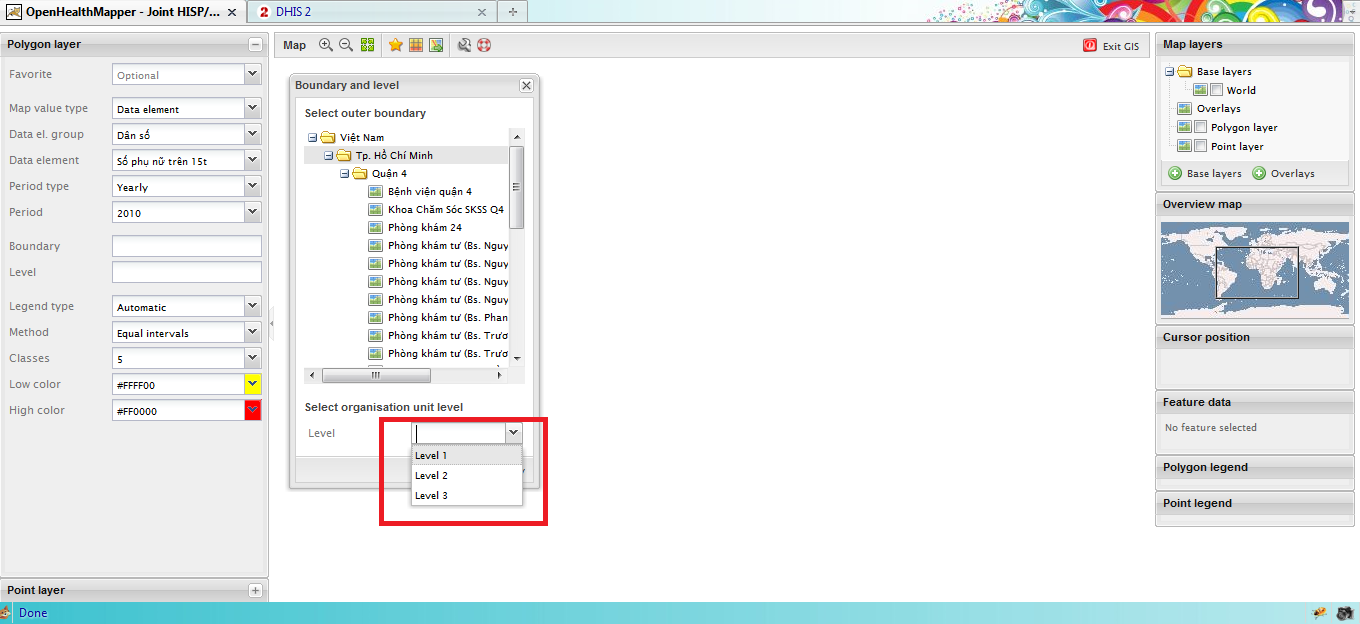This screenshot has height=624, width=1360.
Task: Collapse left side panel arrow handle
Action: tap(272, 324)
